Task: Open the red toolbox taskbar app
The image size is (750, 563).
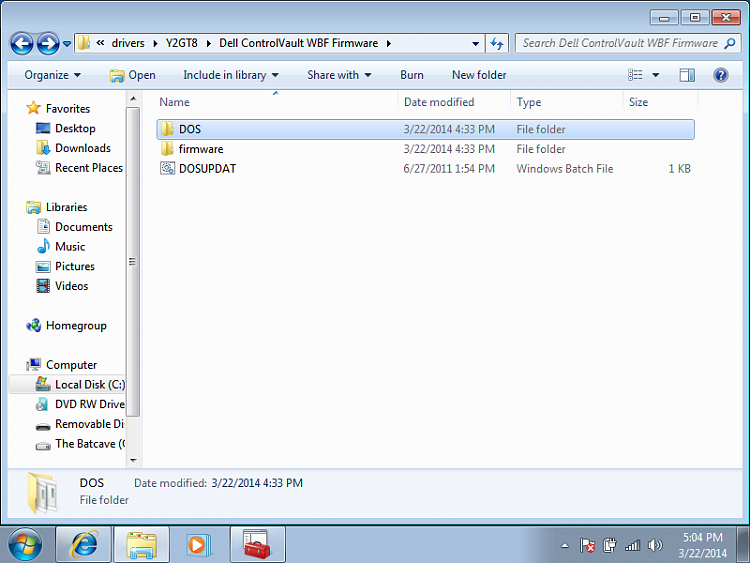Action: click(x=257, y=545)
